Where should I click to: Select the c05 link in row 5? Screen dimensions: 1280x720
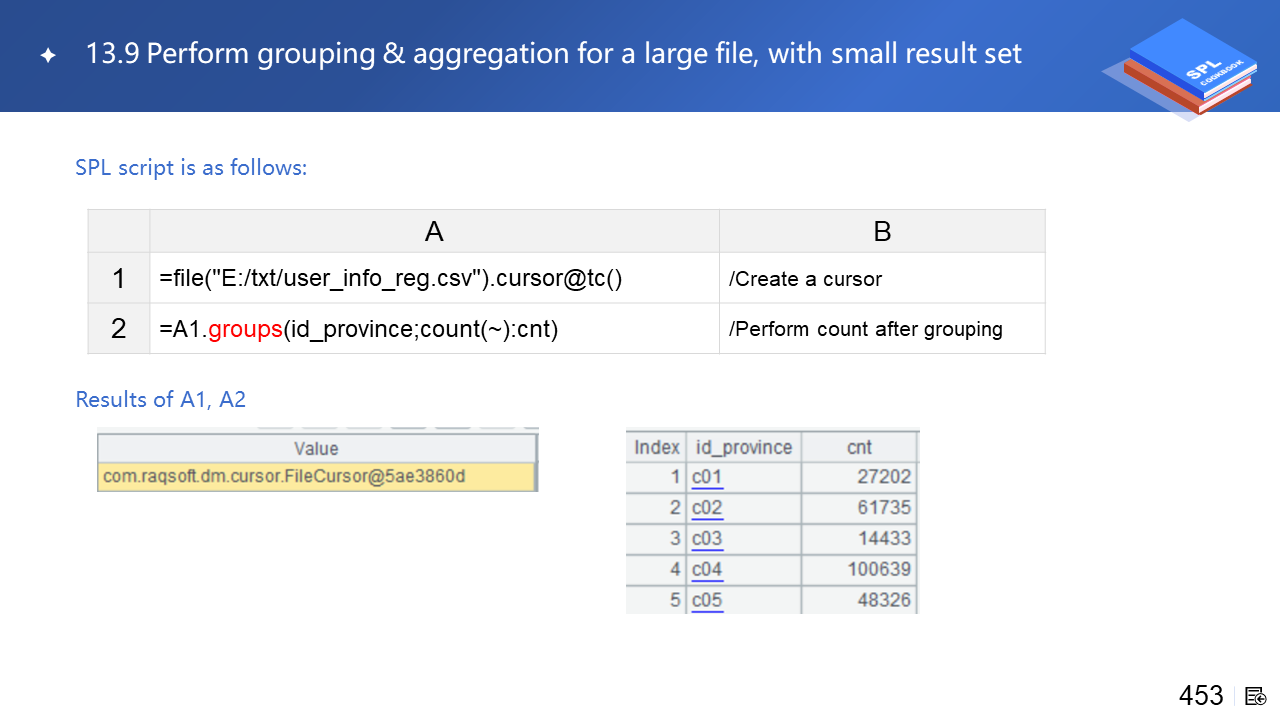(x=707, y=601)
